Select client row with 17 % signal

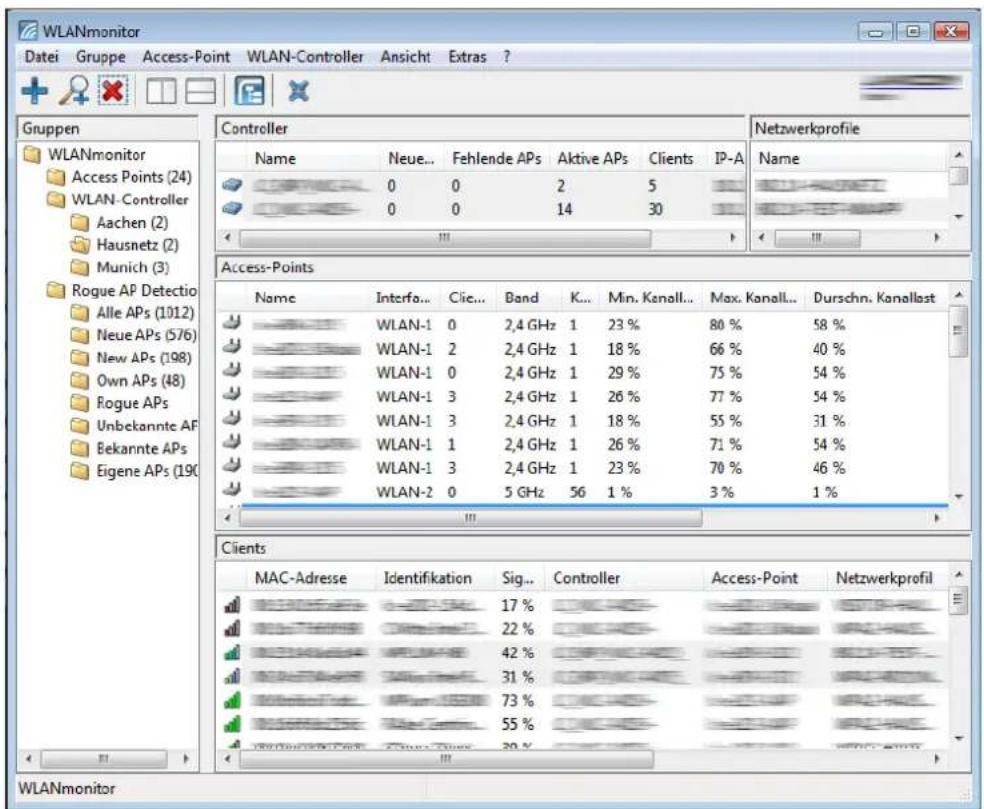pyautogui.click(x=584, y=605)
